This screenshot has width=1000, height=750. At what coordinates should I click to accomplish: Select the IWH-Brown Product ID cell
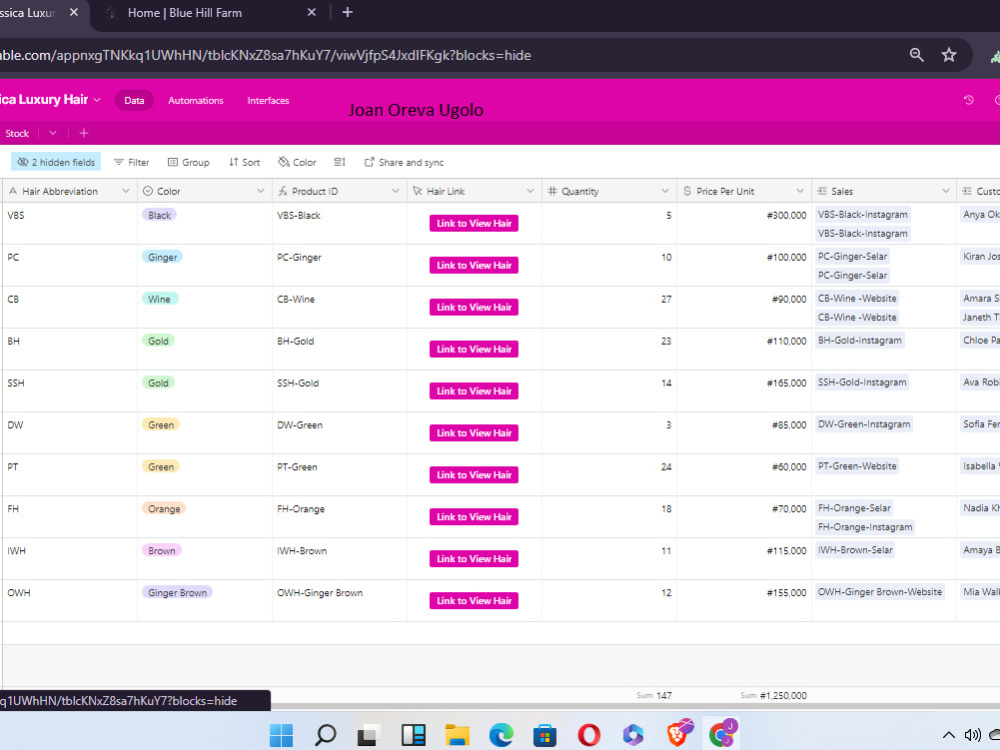339,559
